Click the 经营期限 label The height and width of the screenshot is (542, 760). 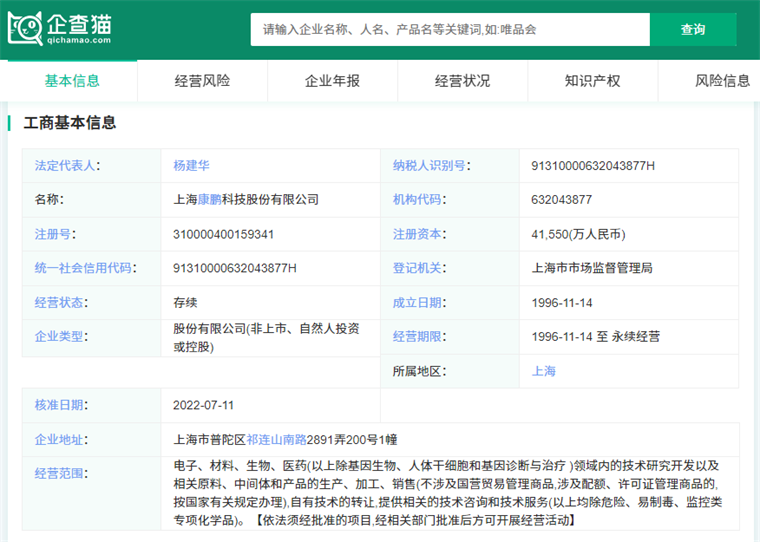point(419,336)
